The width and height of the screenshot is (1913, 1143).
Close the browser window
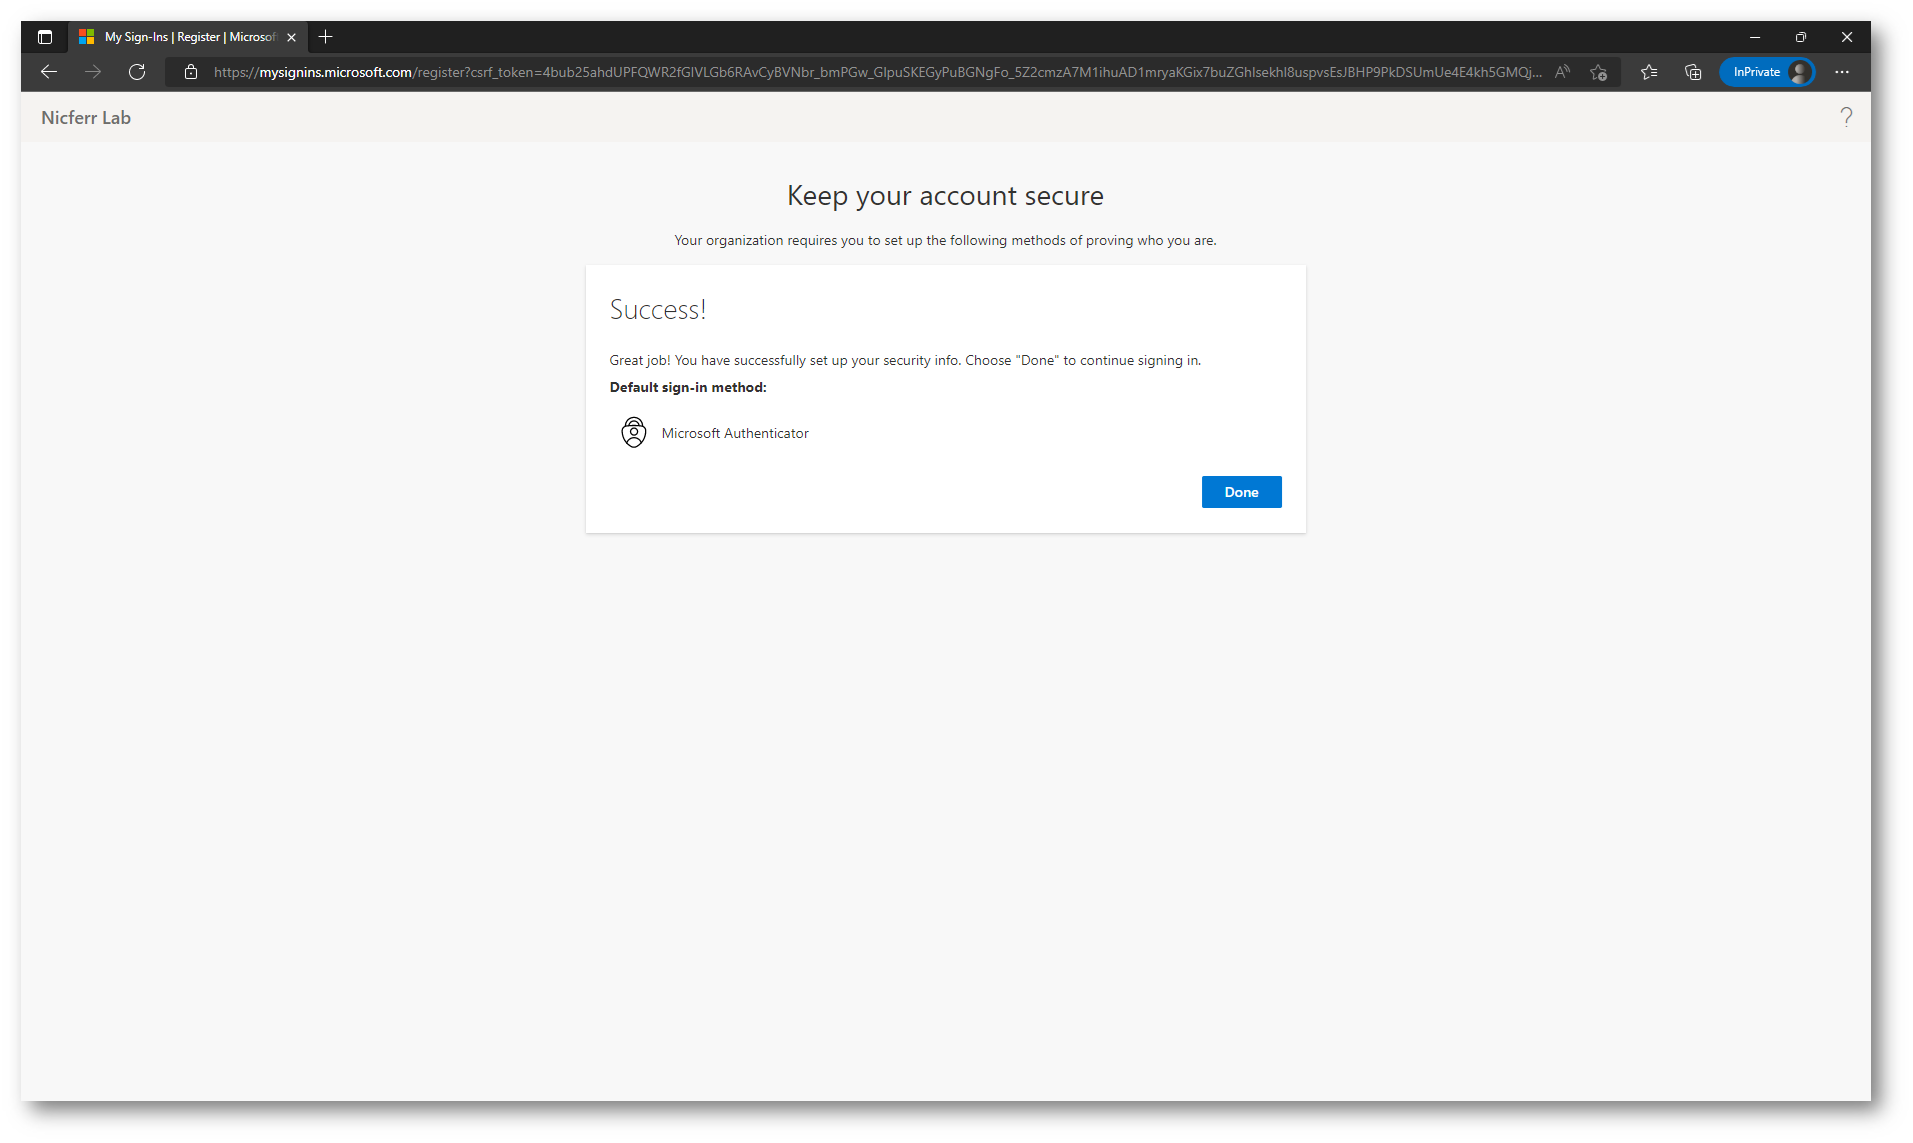[1847, 37]
